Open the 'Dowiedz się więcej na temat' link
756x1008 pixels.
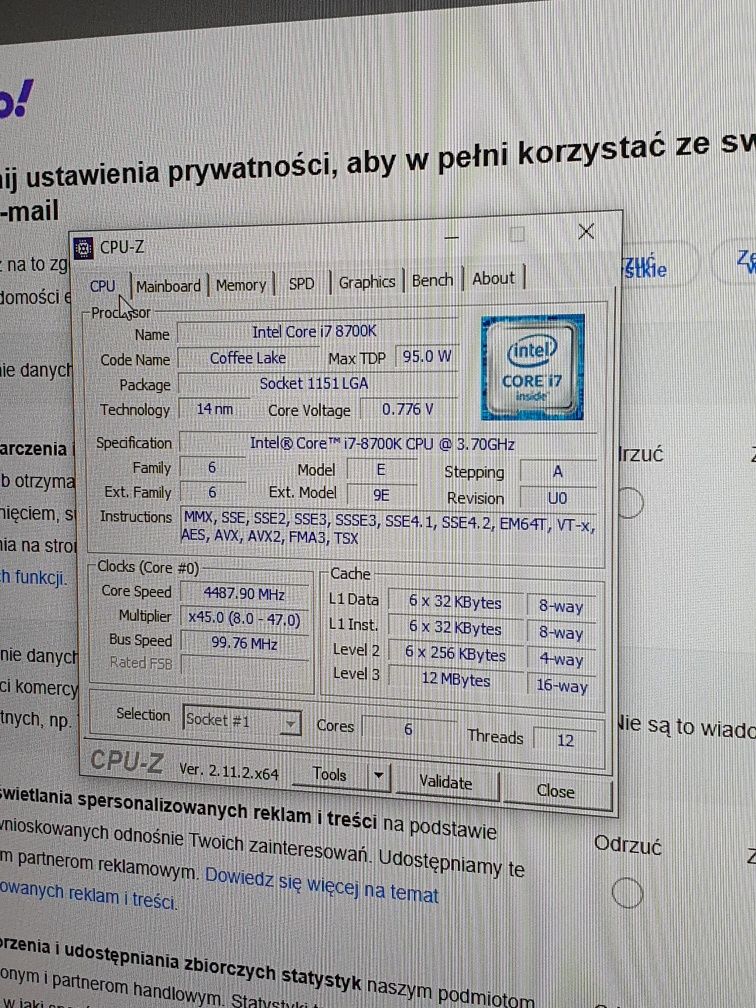pyautogui.click(x=321, y=883)
